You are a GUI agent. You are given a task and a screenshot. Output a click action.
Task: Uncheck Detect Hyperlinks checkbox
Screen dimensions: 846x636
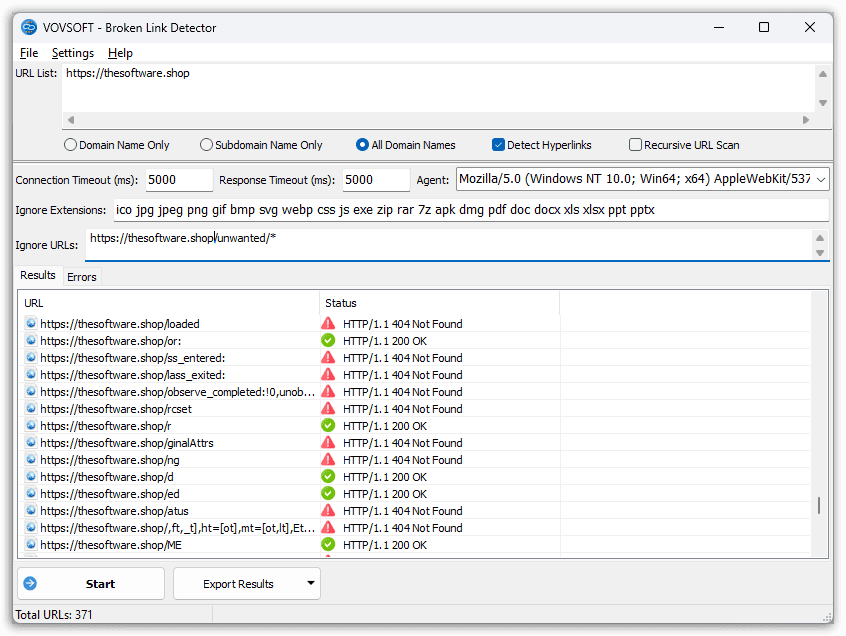(499, 145)
